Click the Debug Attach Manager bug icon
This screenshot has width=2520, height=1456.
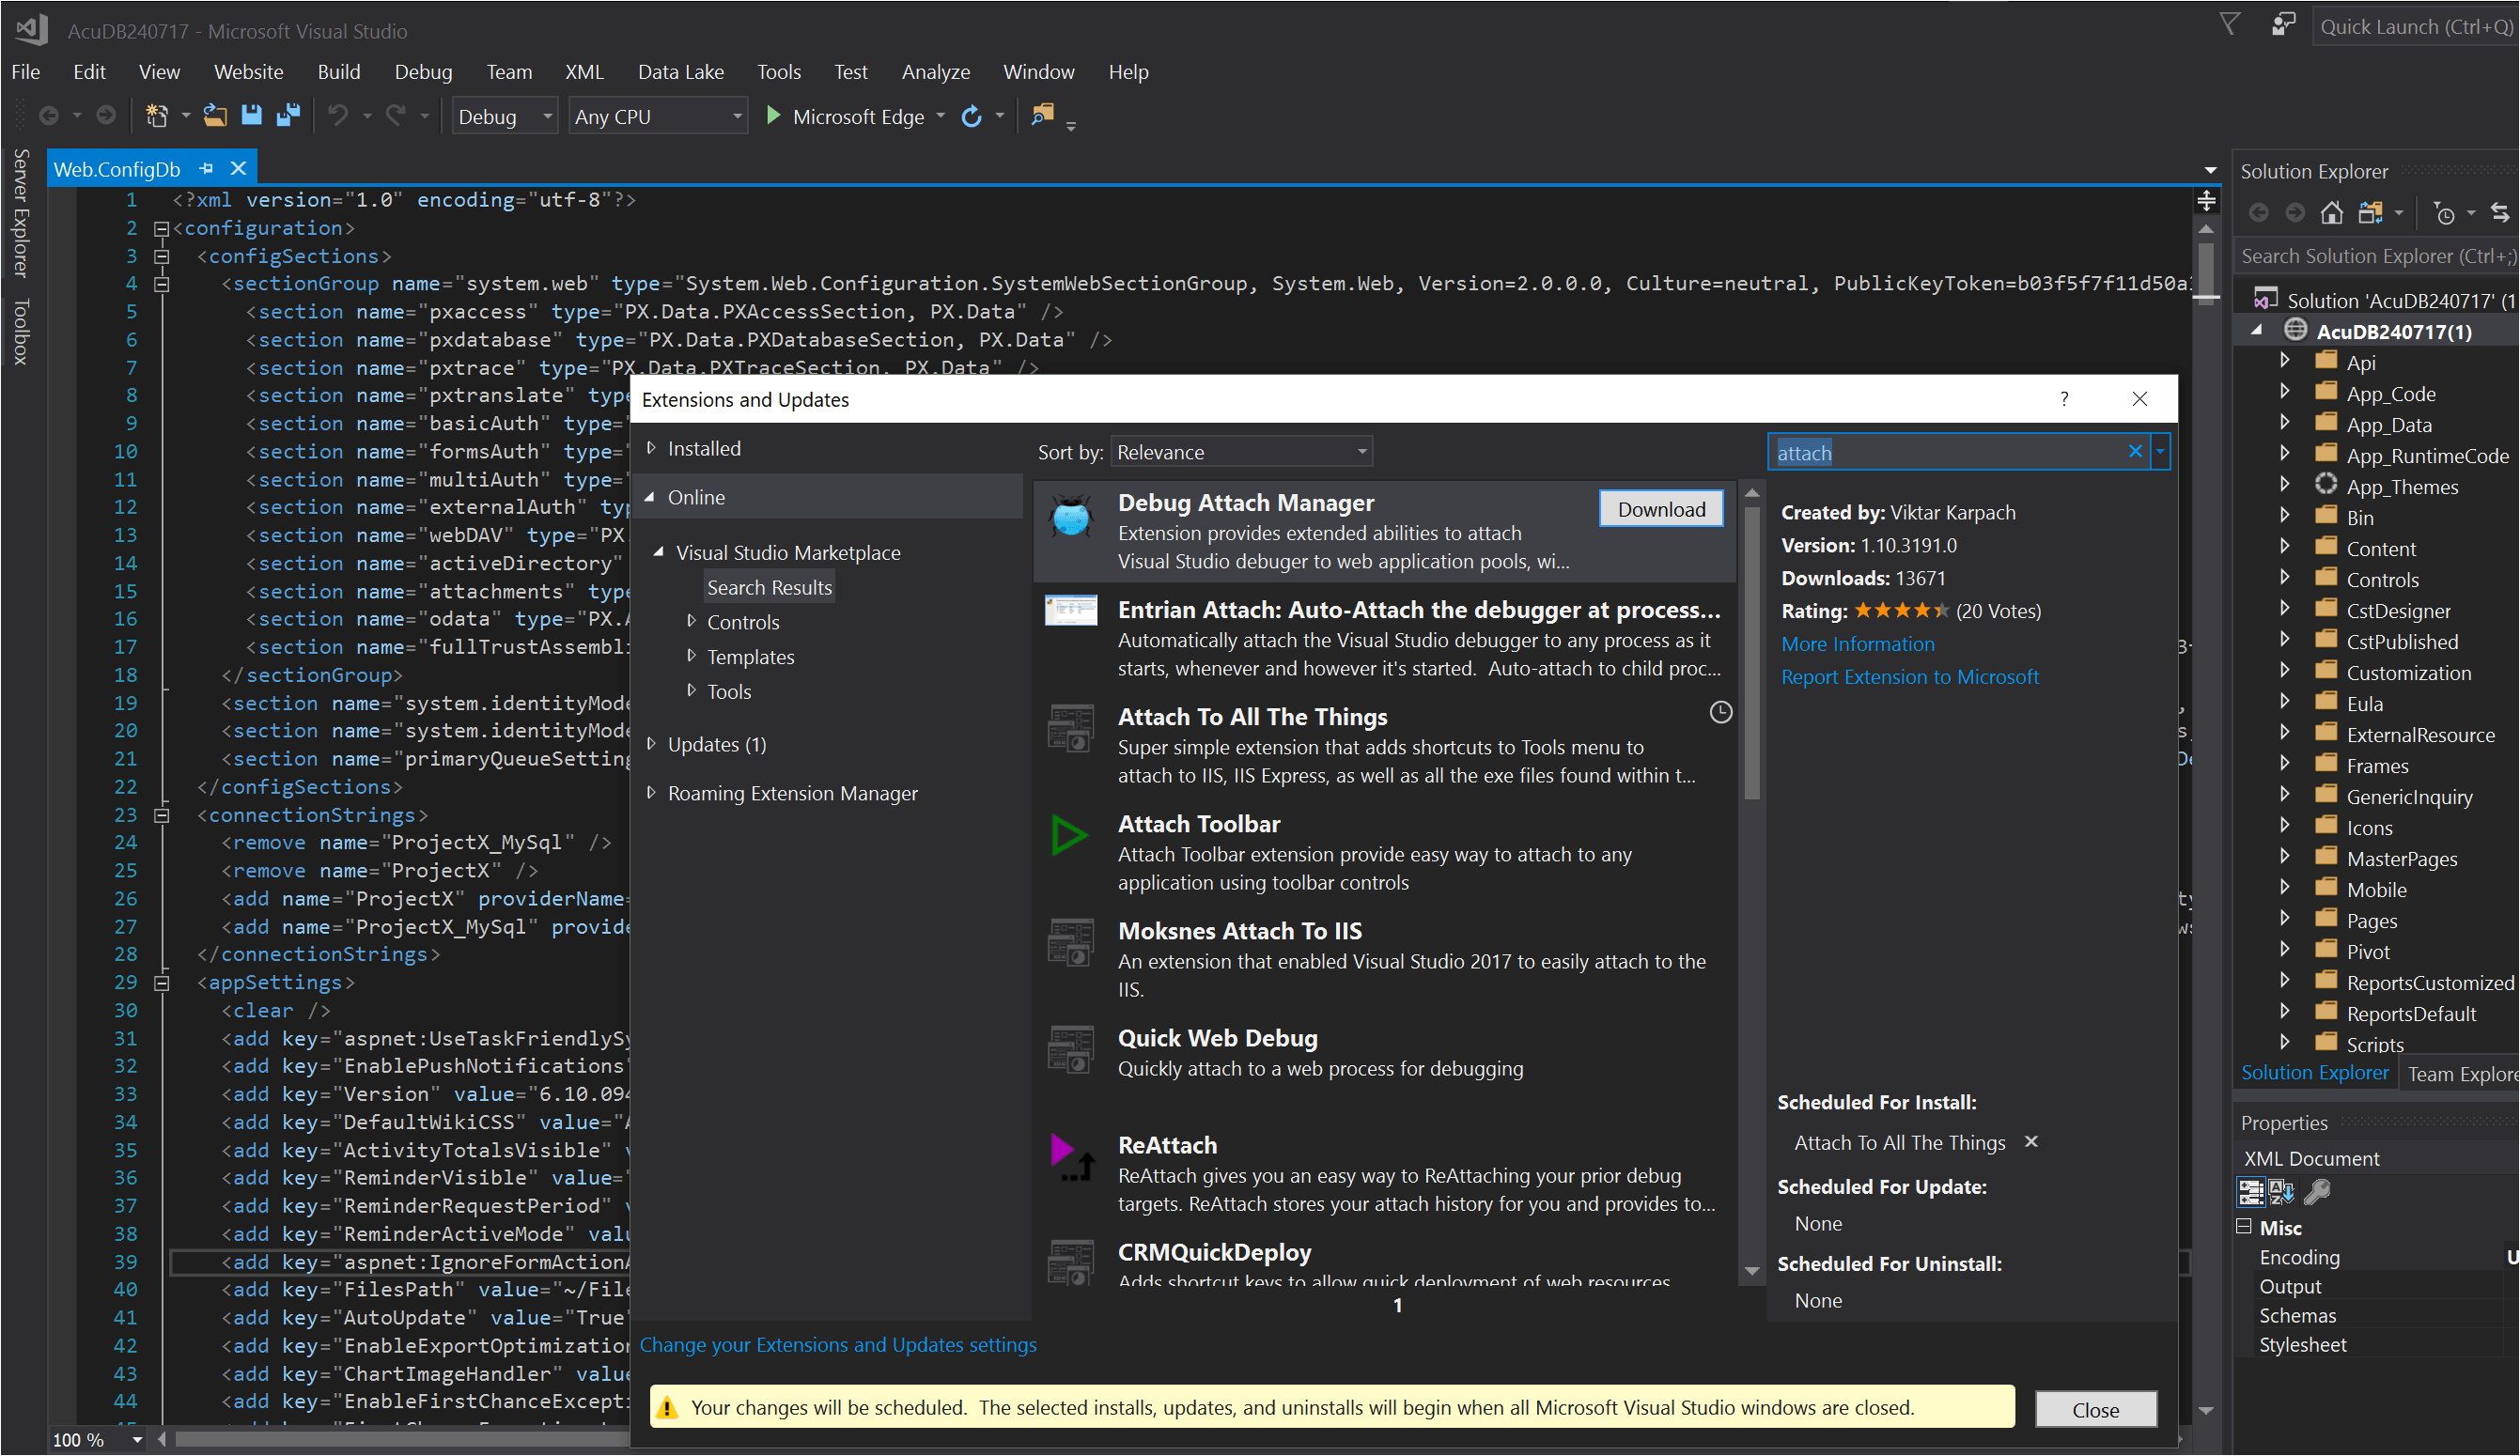pos(1071,517)
